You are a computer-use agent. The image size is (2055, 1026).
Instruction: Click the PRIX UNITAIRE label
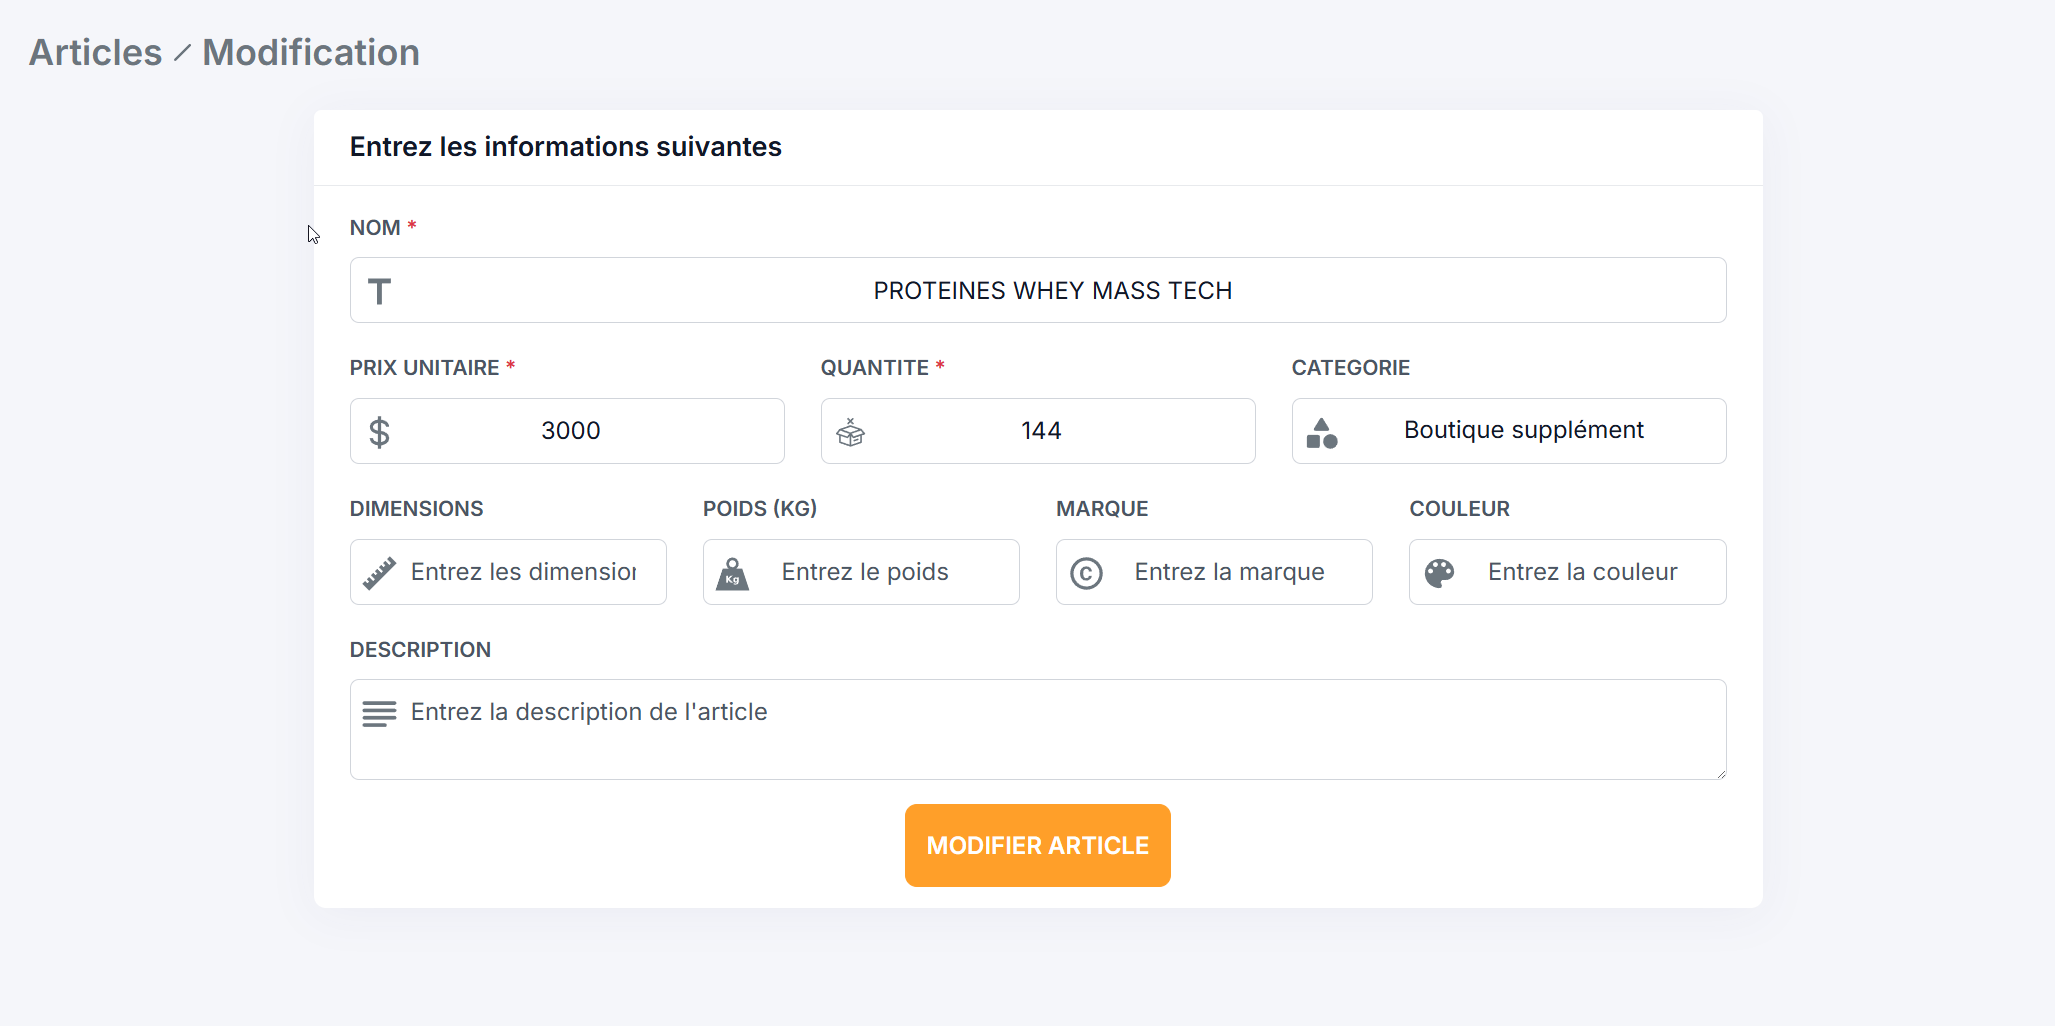click(x=424, y=368)
